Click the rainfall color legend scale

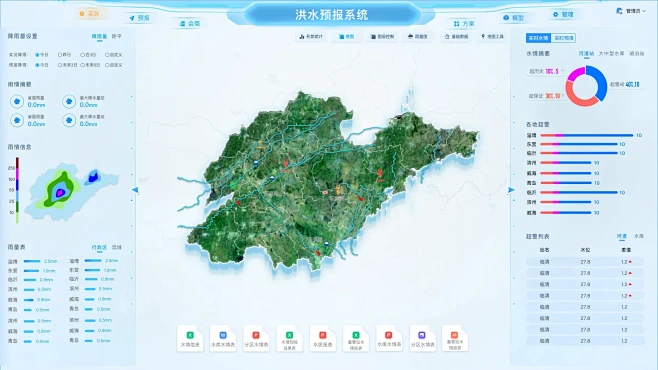[x=17, y=190]
